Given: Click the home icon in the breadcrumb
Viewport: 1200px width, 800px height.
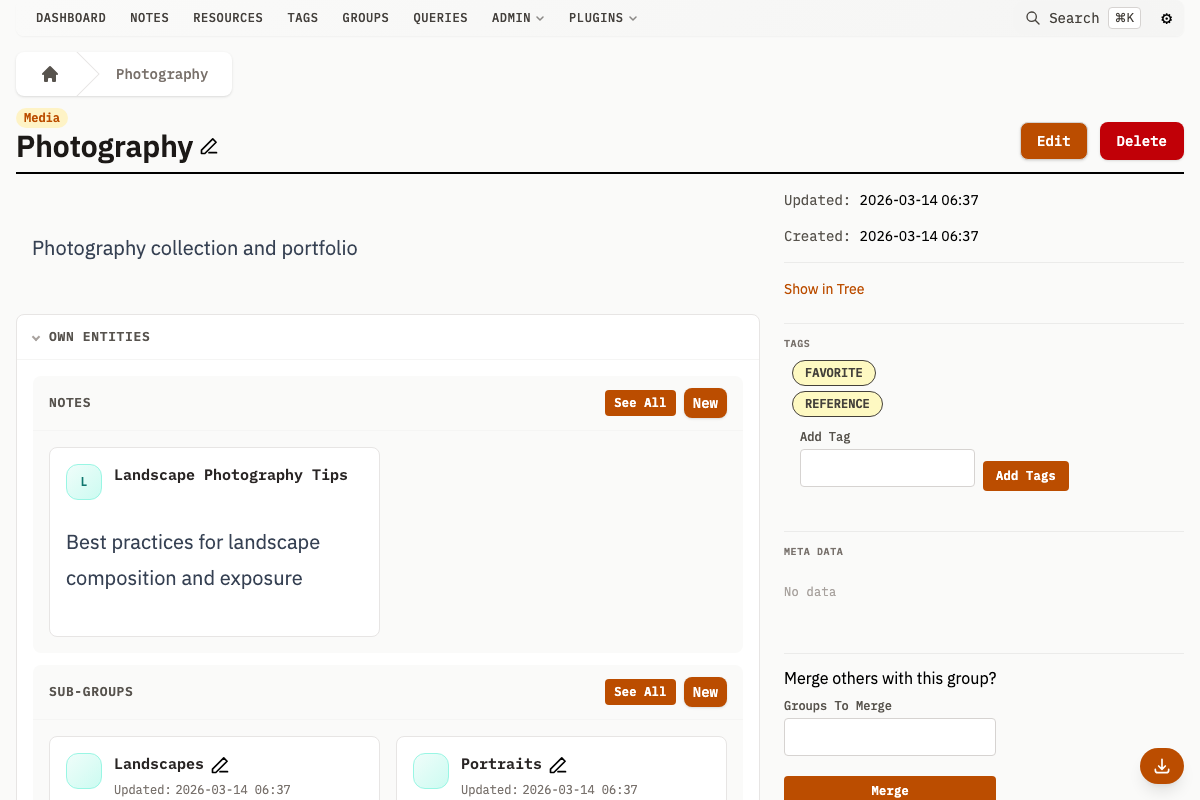Looking at the screenshot, I should click(49, 73).
